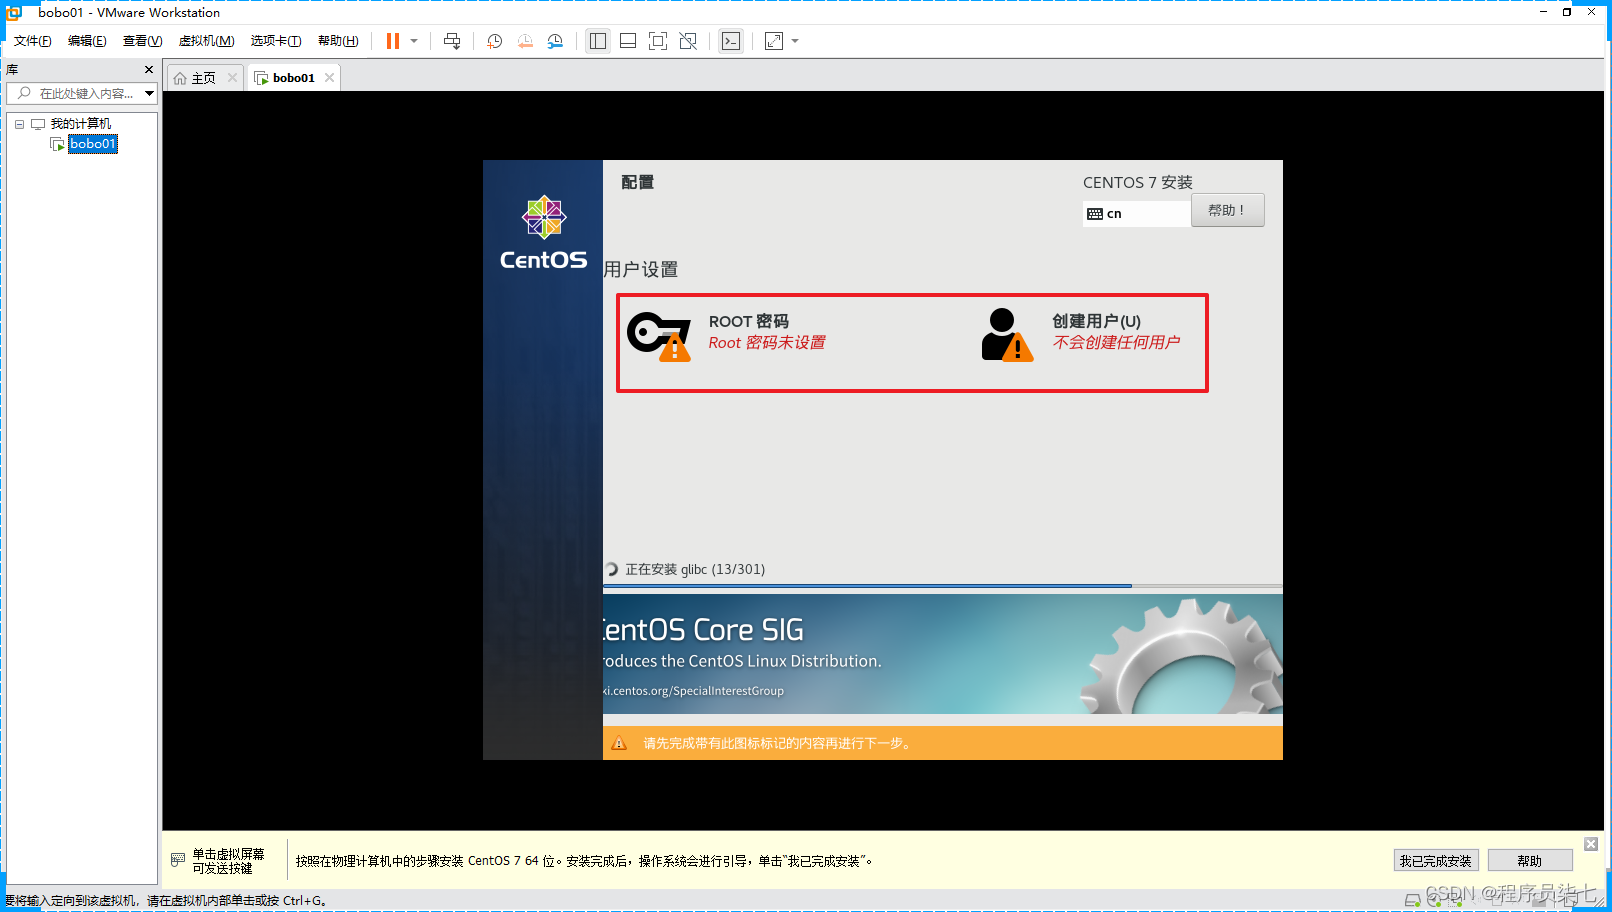Click the installation progress bar
This screenshot has width=1612, height=912.
pos(940,585)
